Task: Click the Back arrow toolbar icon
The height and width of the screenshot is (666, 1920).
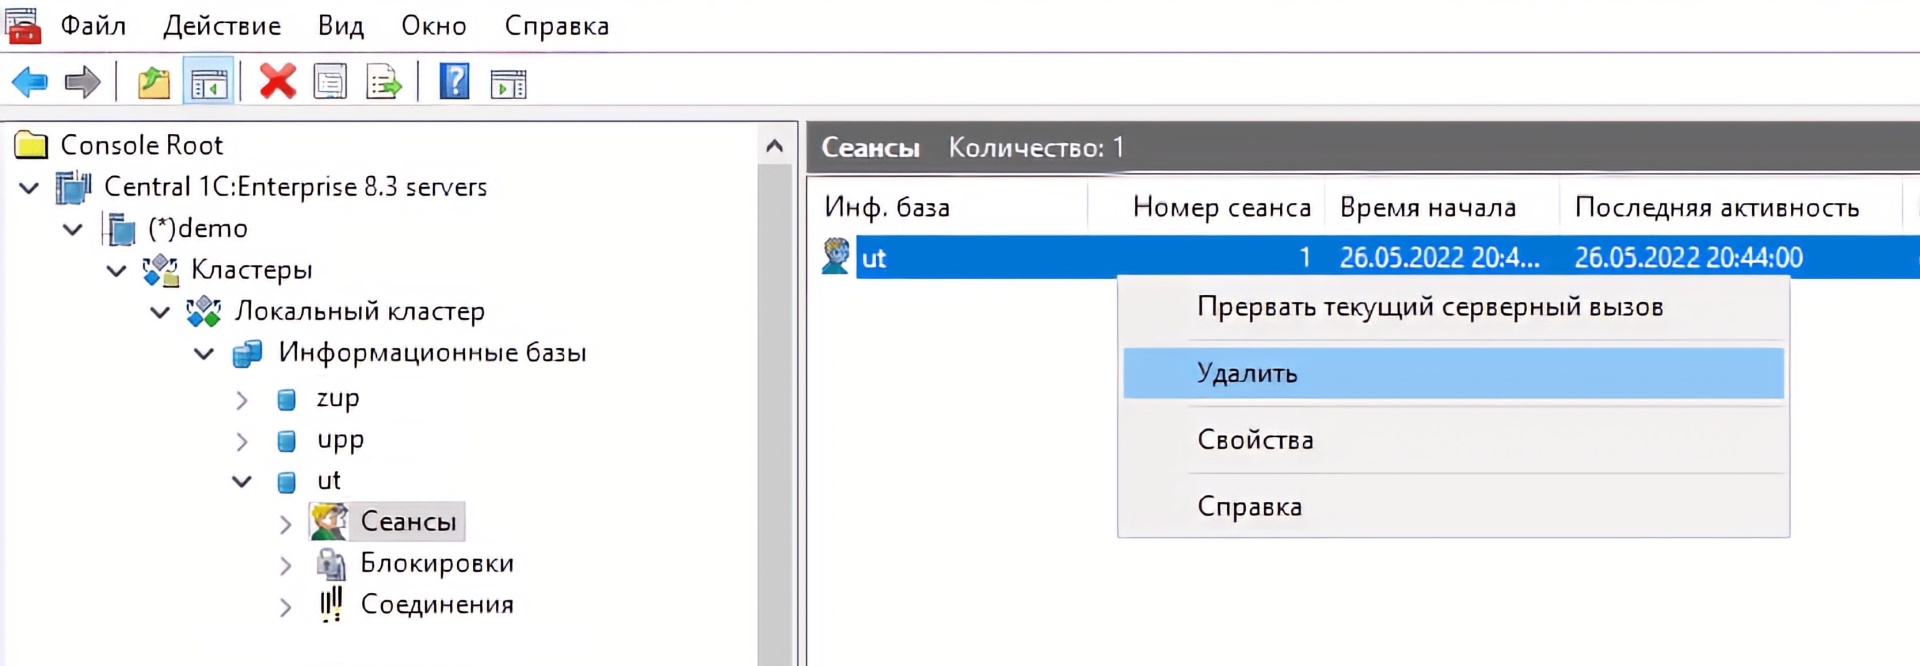Action: click(x=30, y=82)
